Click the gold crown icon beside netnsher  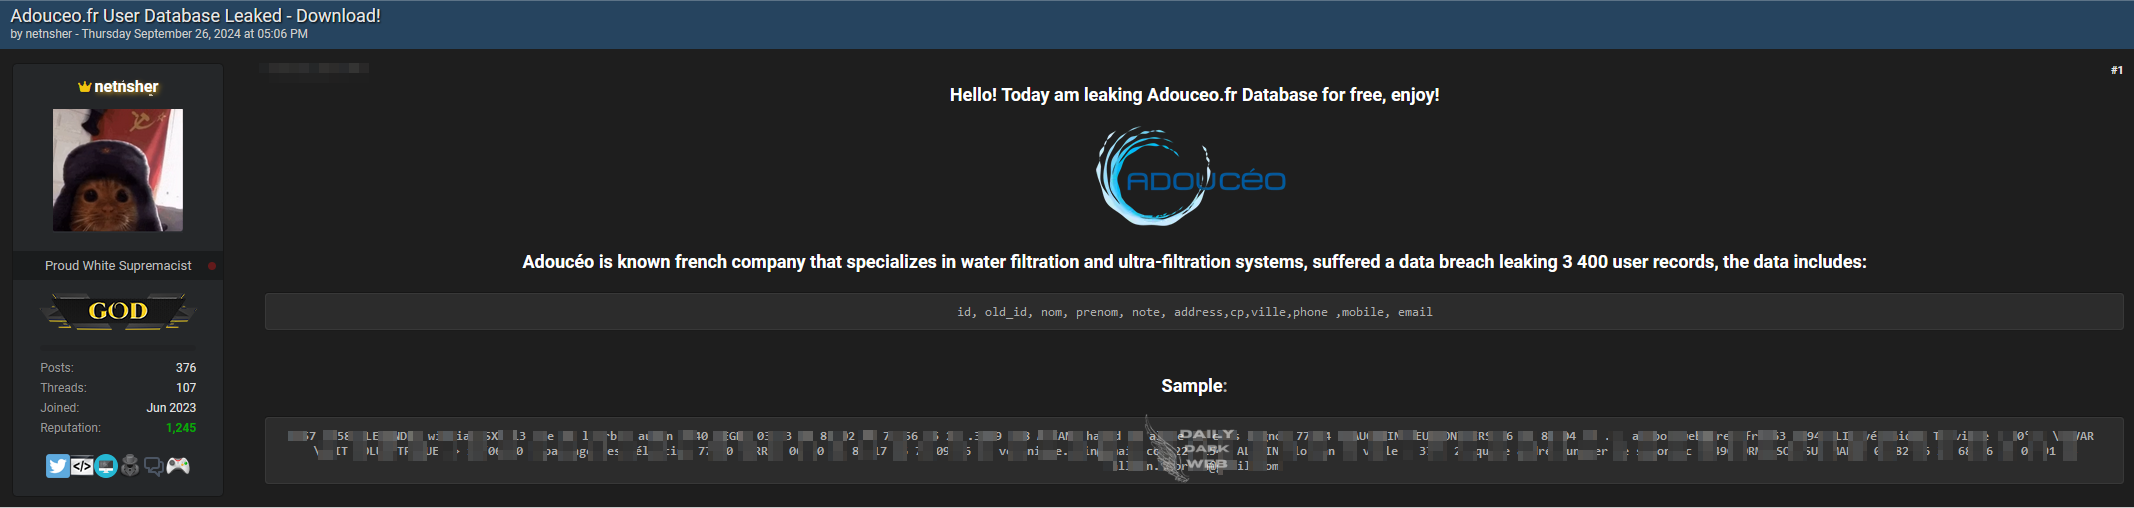(x=85, y=87)
